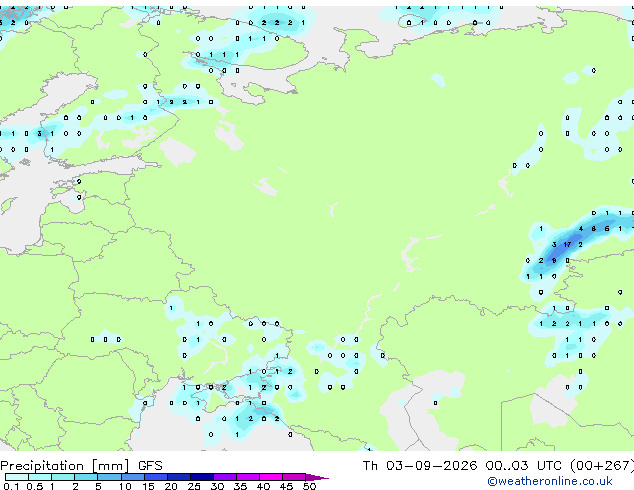Click the legend label '25'
This screenshot has width=634, height=490.
194,486
